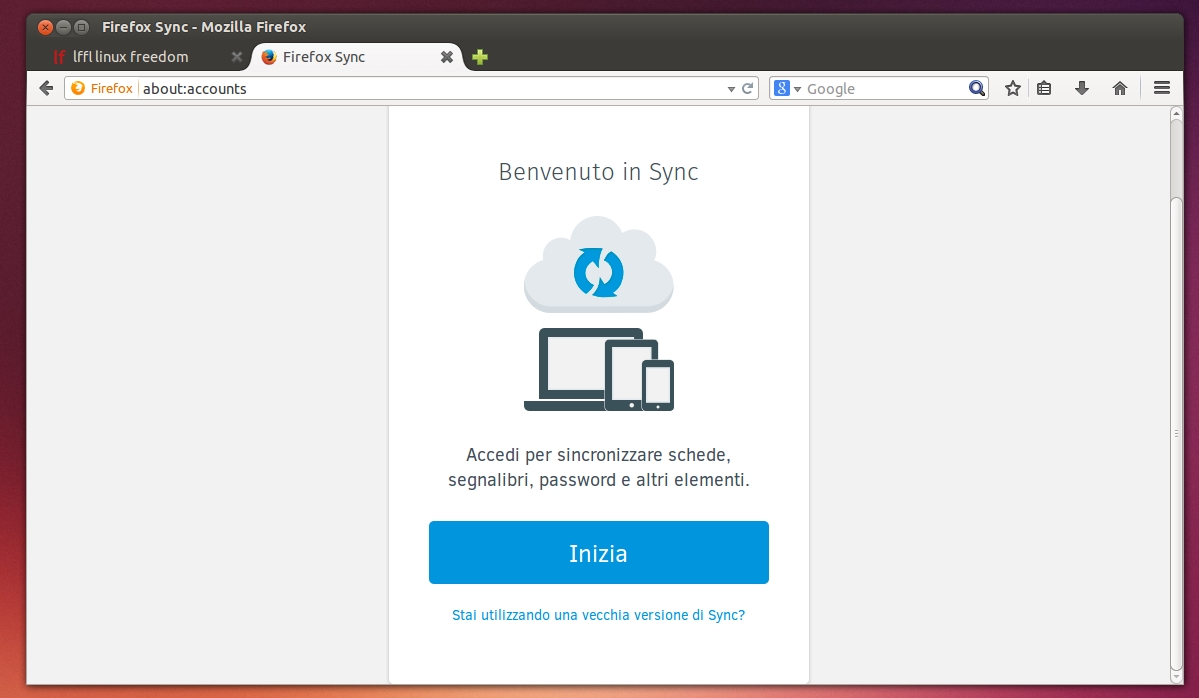Image resolution: width=1199 pixels, height=698 pixels.
Task: Click the scrollbar up arrow
Action: (1177, 113)
